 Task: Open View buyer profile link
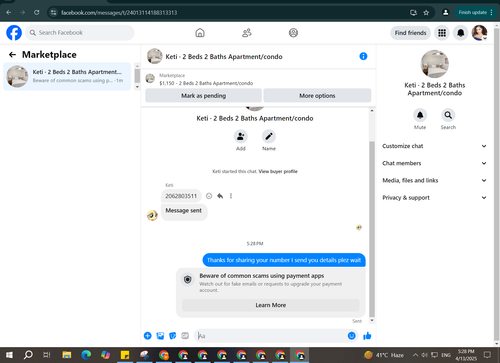tap(278, 171)
